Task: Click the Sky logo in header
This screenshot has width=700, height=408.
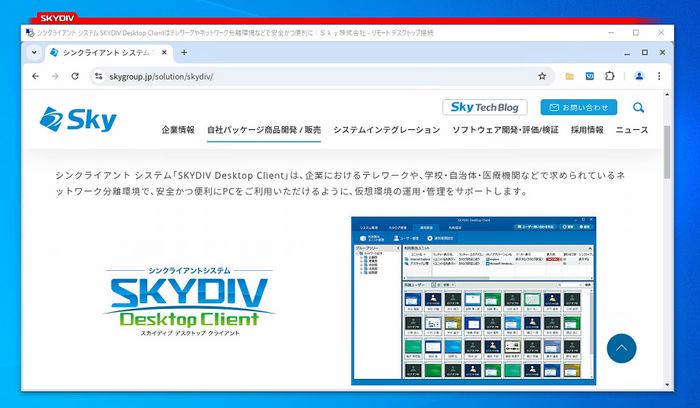Action: point(78,120)
